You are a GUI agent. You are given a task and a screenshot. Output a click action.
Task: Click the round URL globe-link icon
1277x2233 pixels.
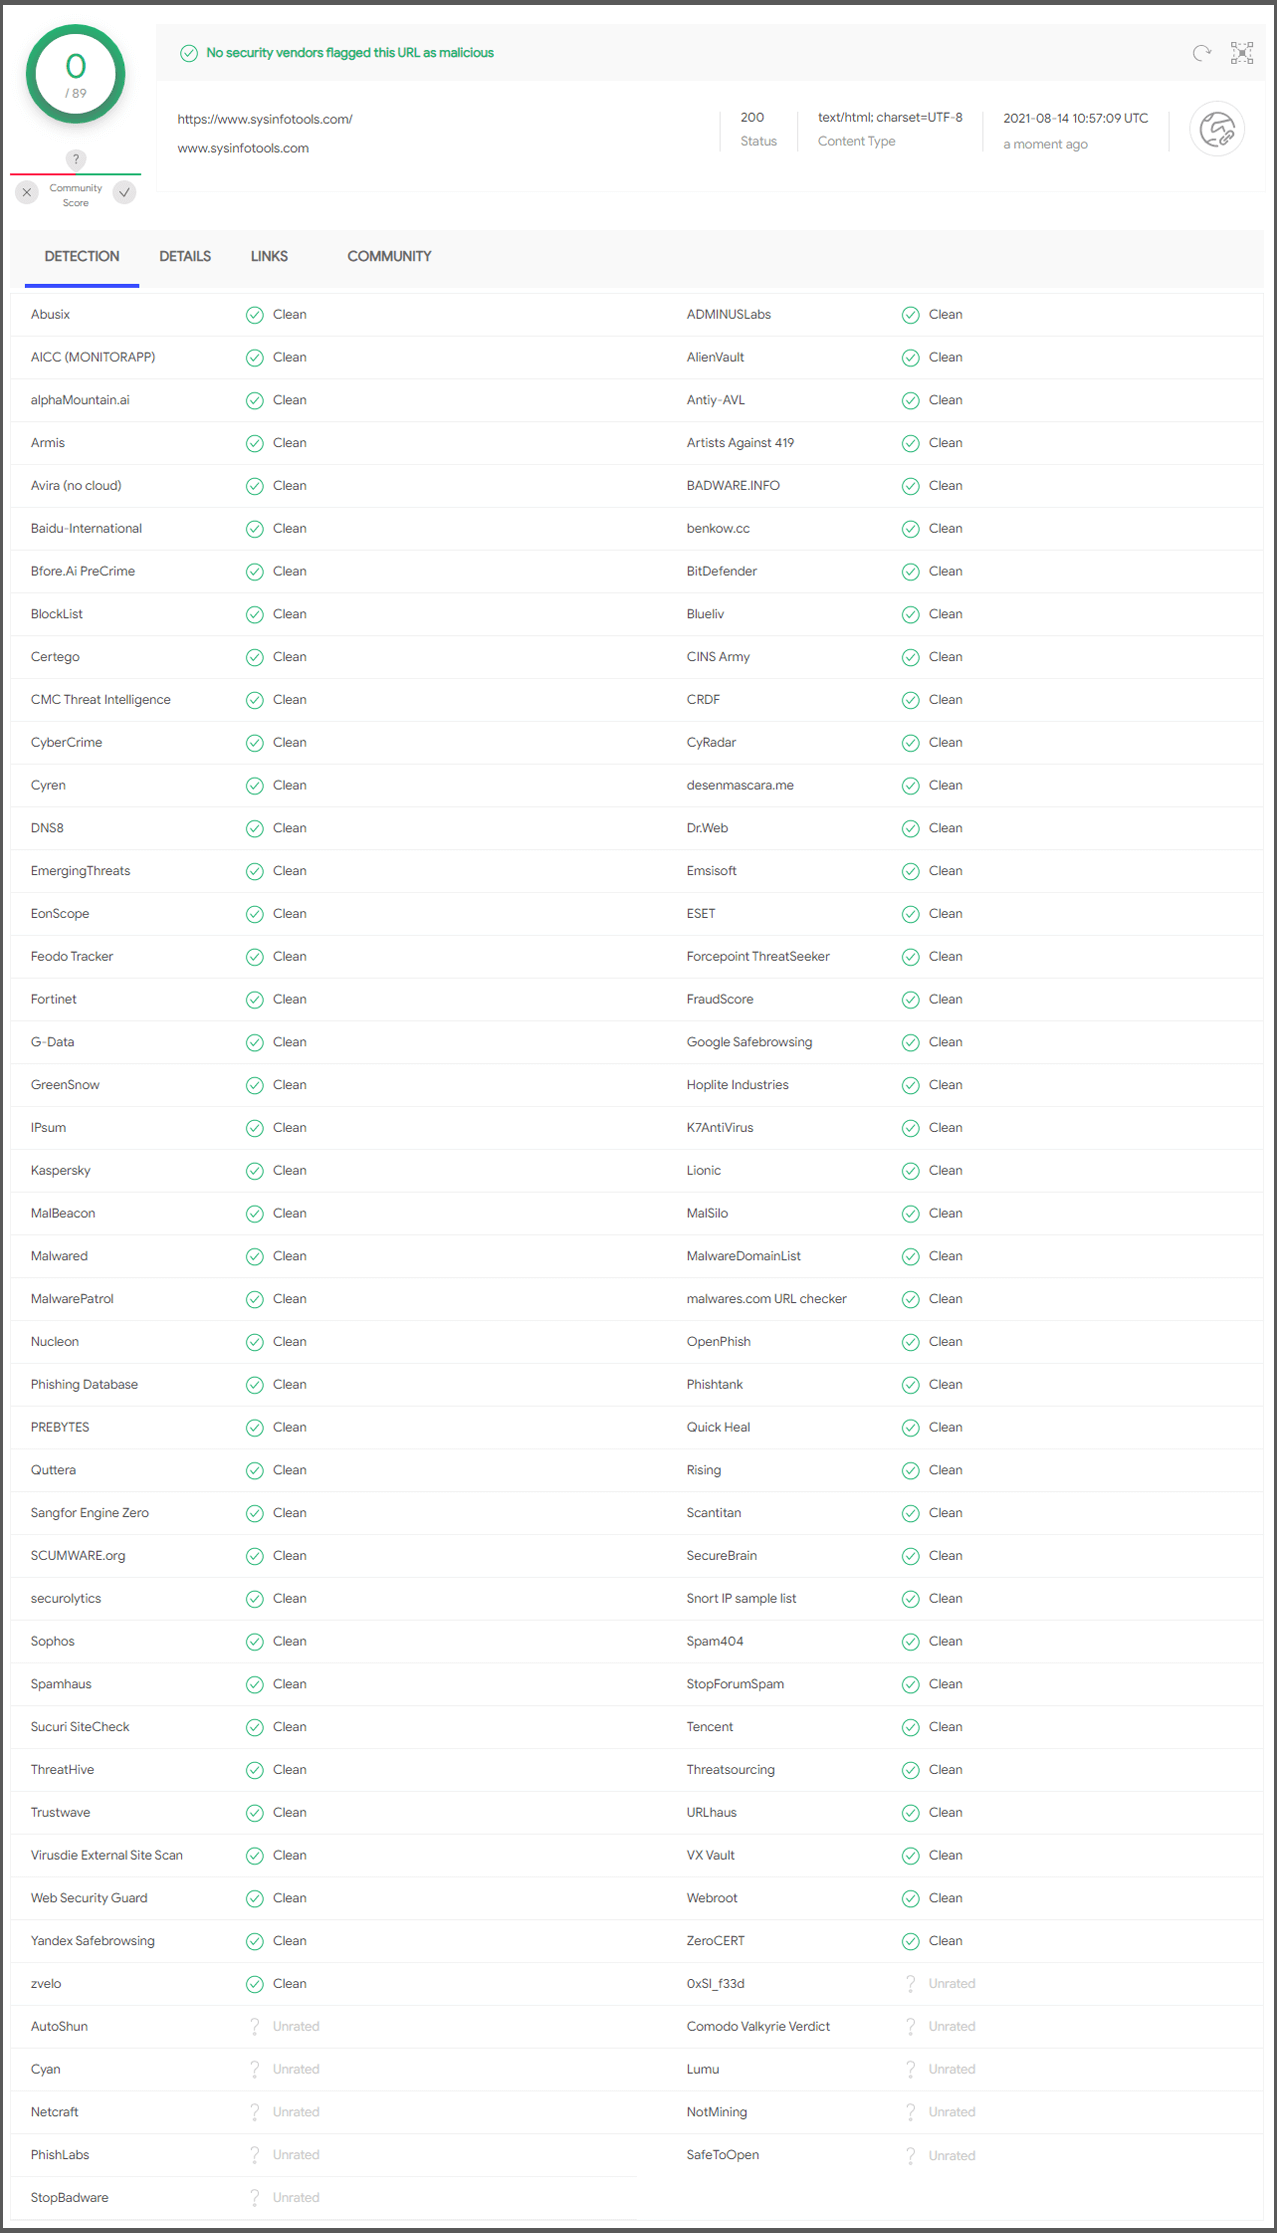1217,130
